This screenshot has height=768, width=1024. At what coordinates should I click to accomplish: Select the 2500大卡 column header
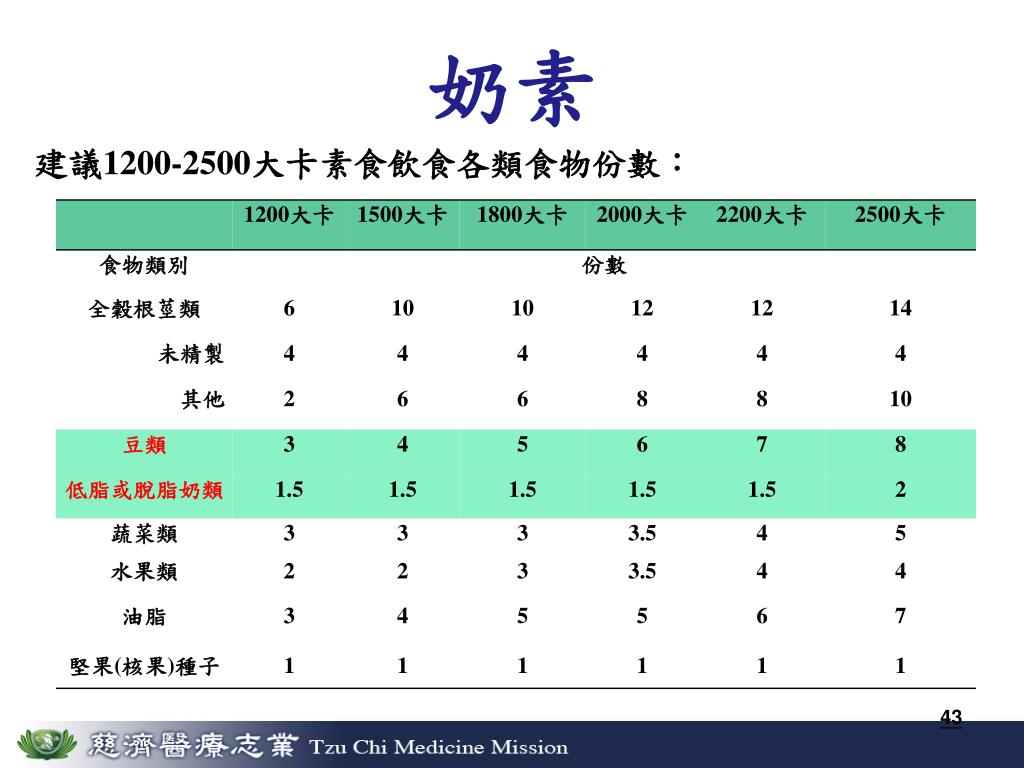pyautogui.click(x=900, y=215)
